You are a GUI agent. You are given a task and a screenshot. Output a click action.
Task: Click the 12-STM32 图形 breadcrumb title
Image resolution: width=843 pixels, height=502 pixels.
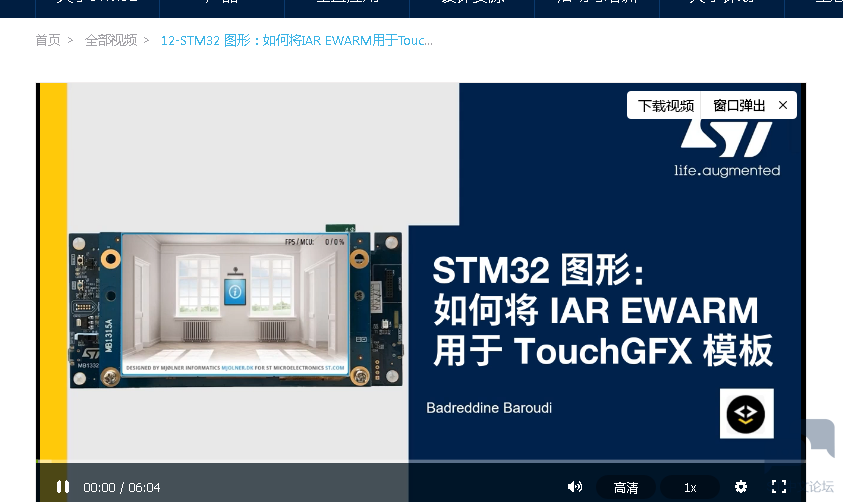(297, 40)
